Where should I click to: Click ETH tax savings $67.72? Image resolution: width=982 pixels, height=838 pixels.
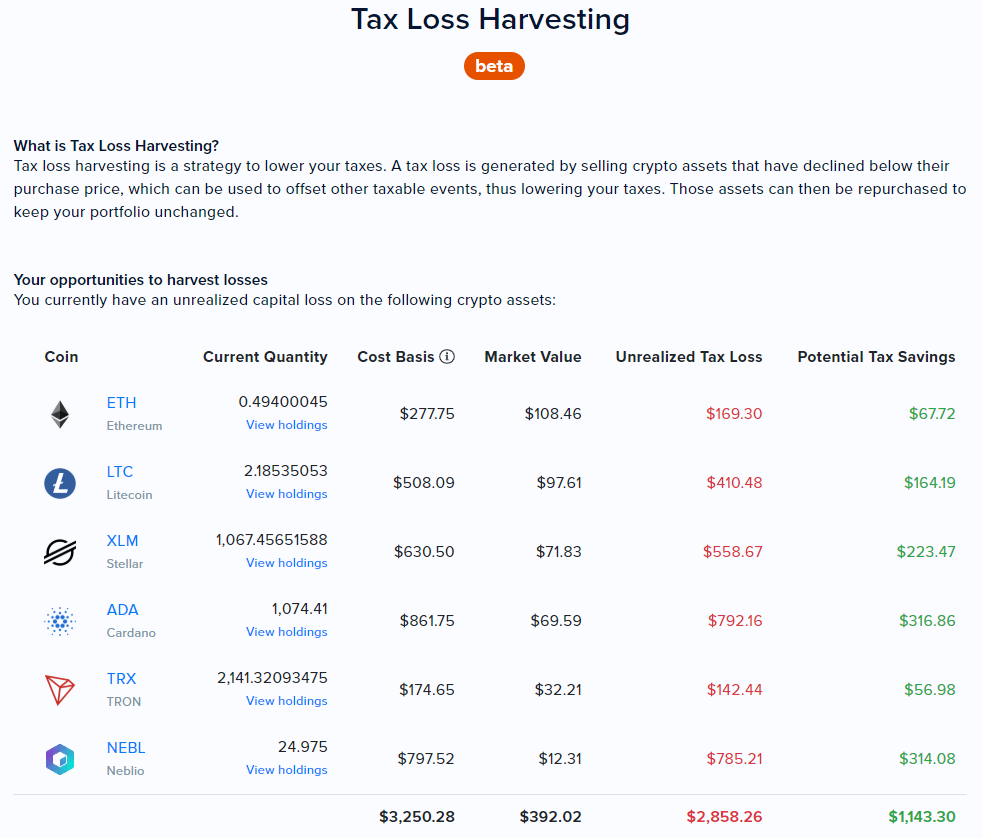[932, 413]
